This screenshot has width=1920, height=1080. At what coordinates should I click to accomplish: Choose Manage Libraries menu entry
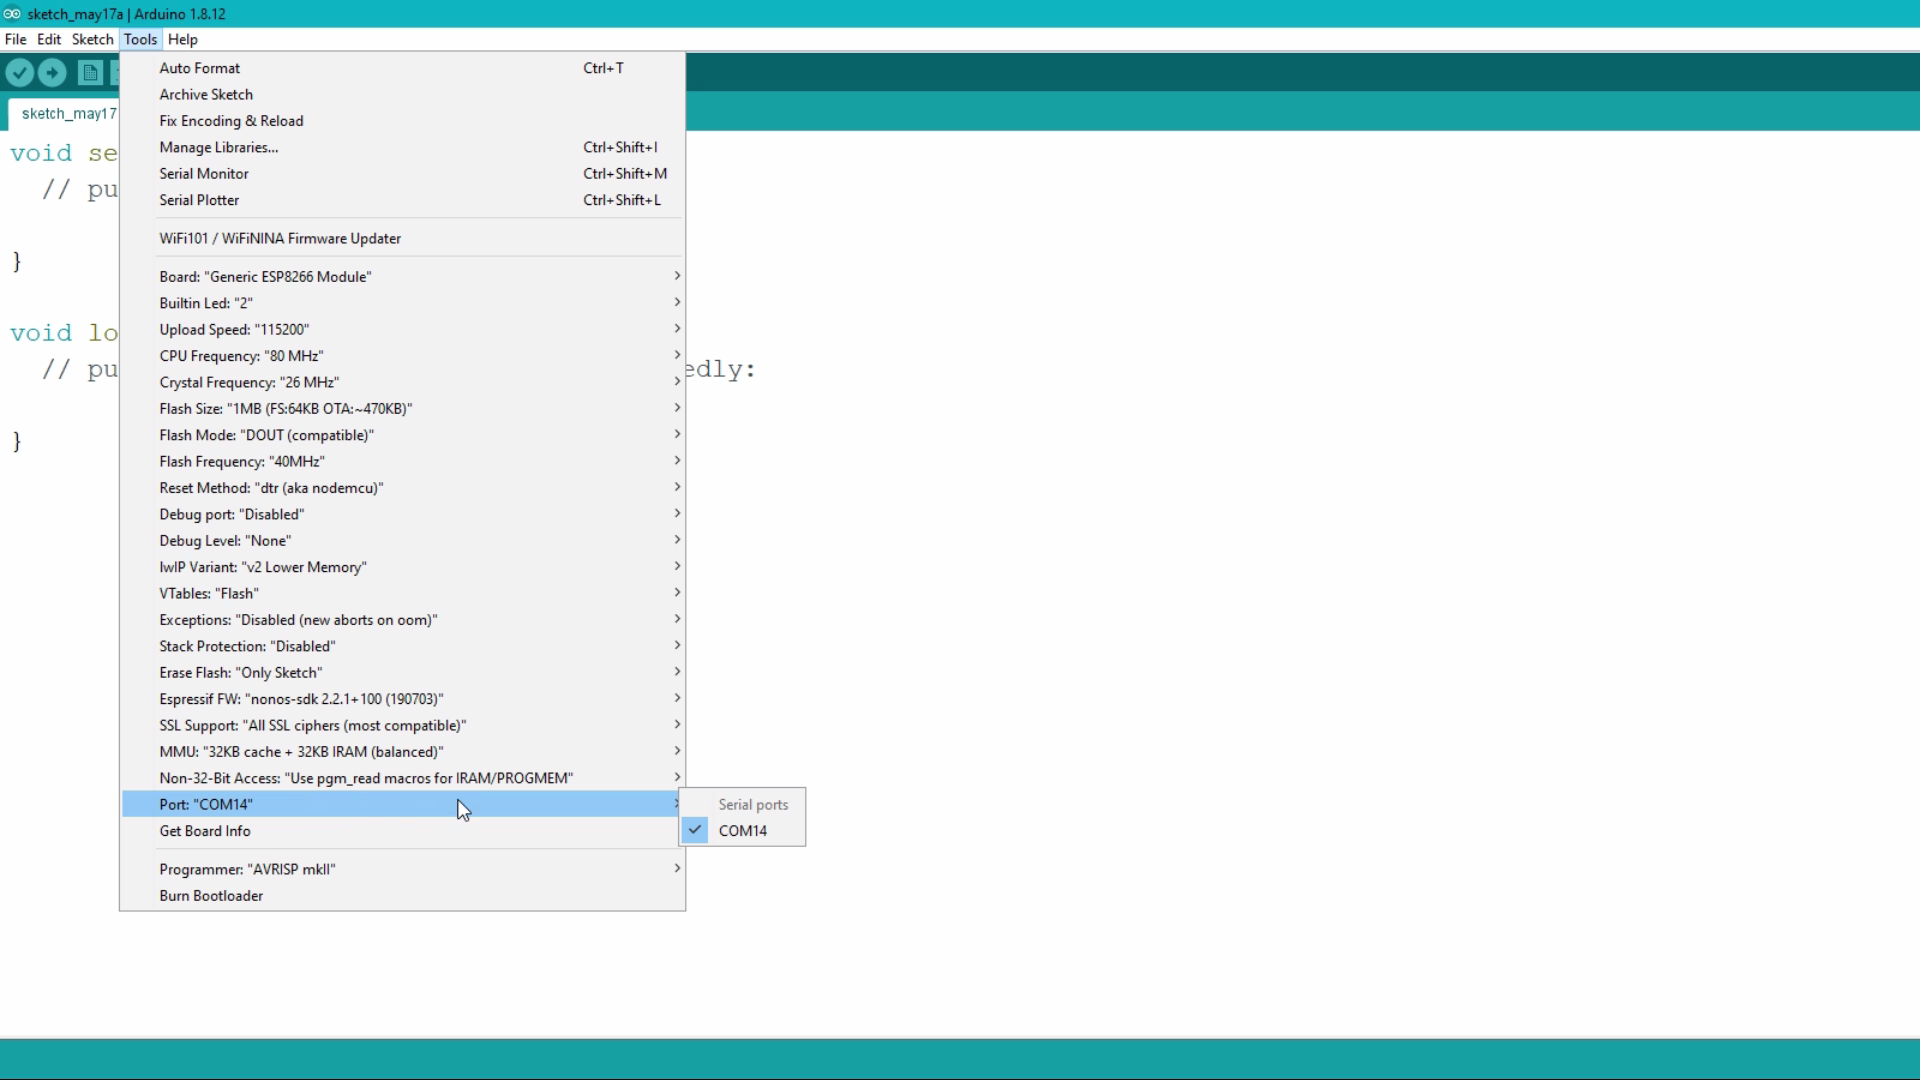[219, 148]
